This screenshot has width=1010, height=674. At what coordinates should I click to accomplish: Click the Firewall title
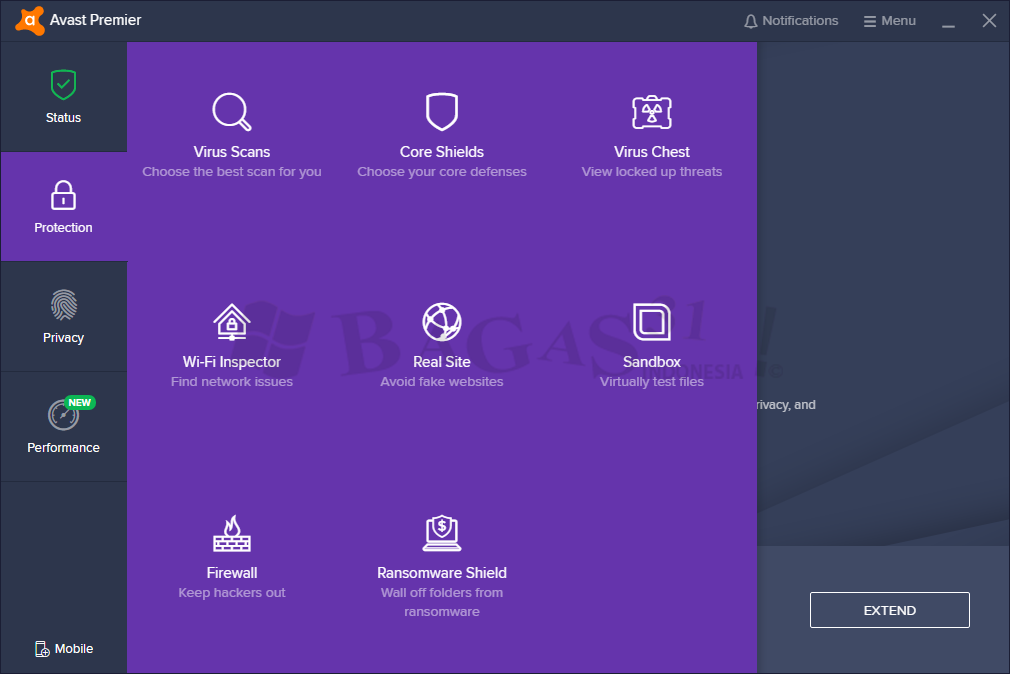point(232,573)
